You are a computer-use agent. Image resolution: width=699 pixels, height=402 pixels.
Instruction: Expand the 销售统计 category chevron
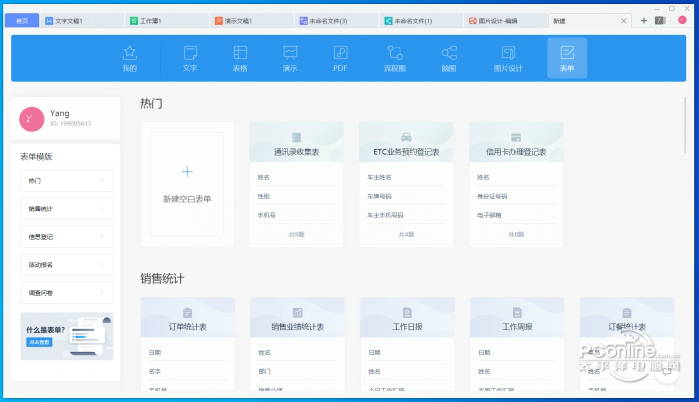tap(102, 209)
